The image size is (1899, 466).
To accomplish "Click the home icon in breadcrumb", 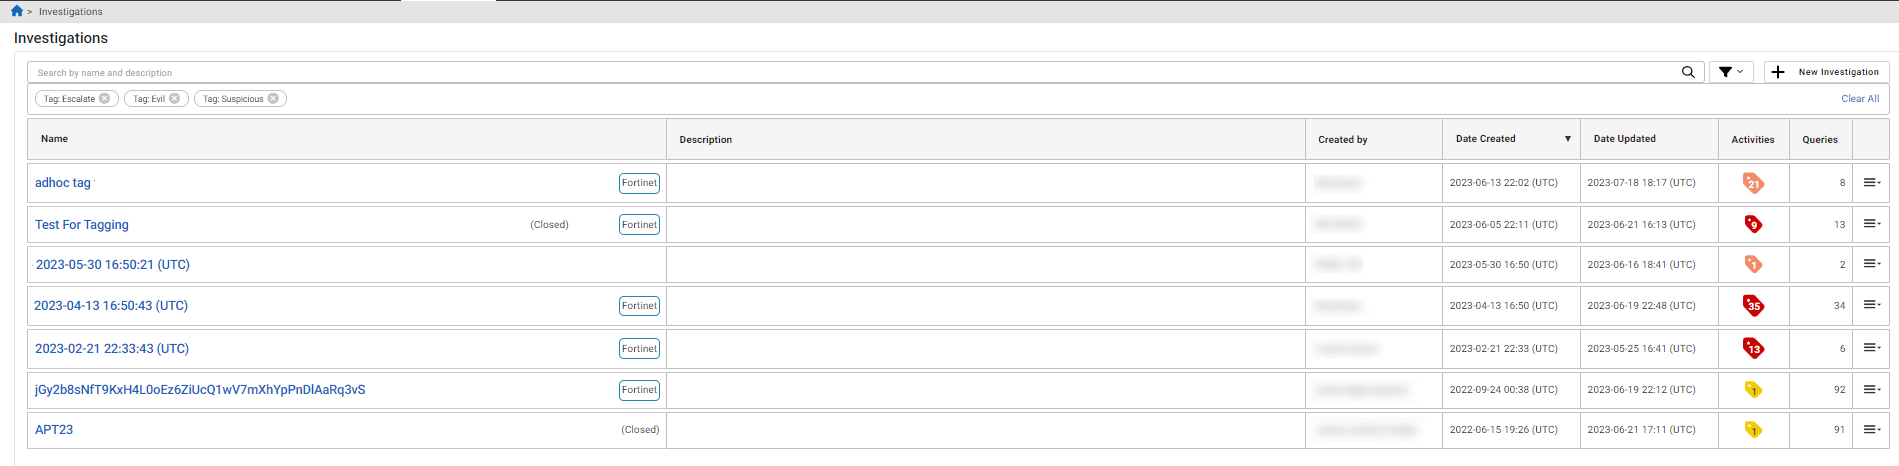I will pyautogui.click(x=17, y=11).
